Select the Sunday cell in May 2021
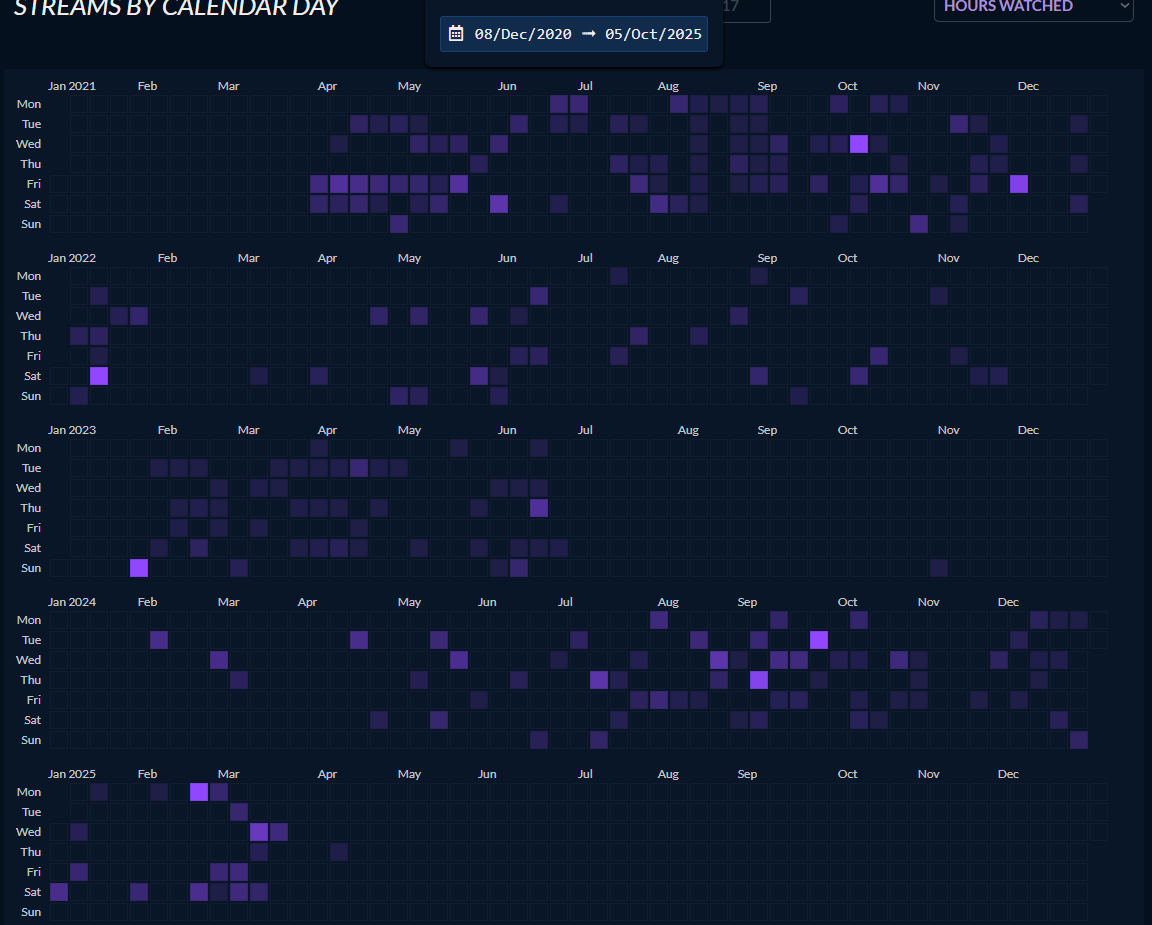This screenshot has width=1152, height=925. (x=399, y=223)
